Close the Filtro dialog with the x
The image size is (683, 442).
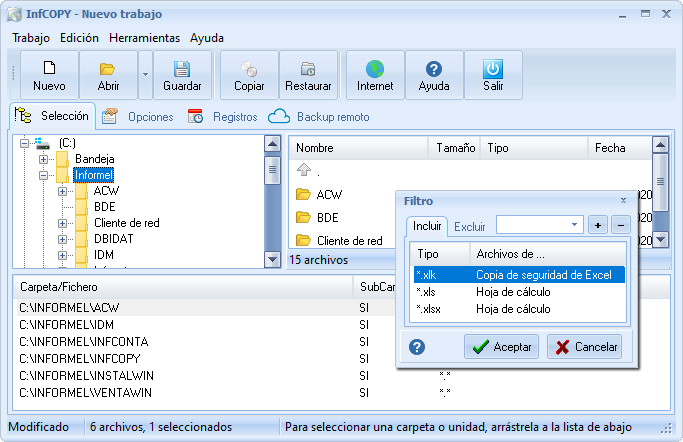623,200
